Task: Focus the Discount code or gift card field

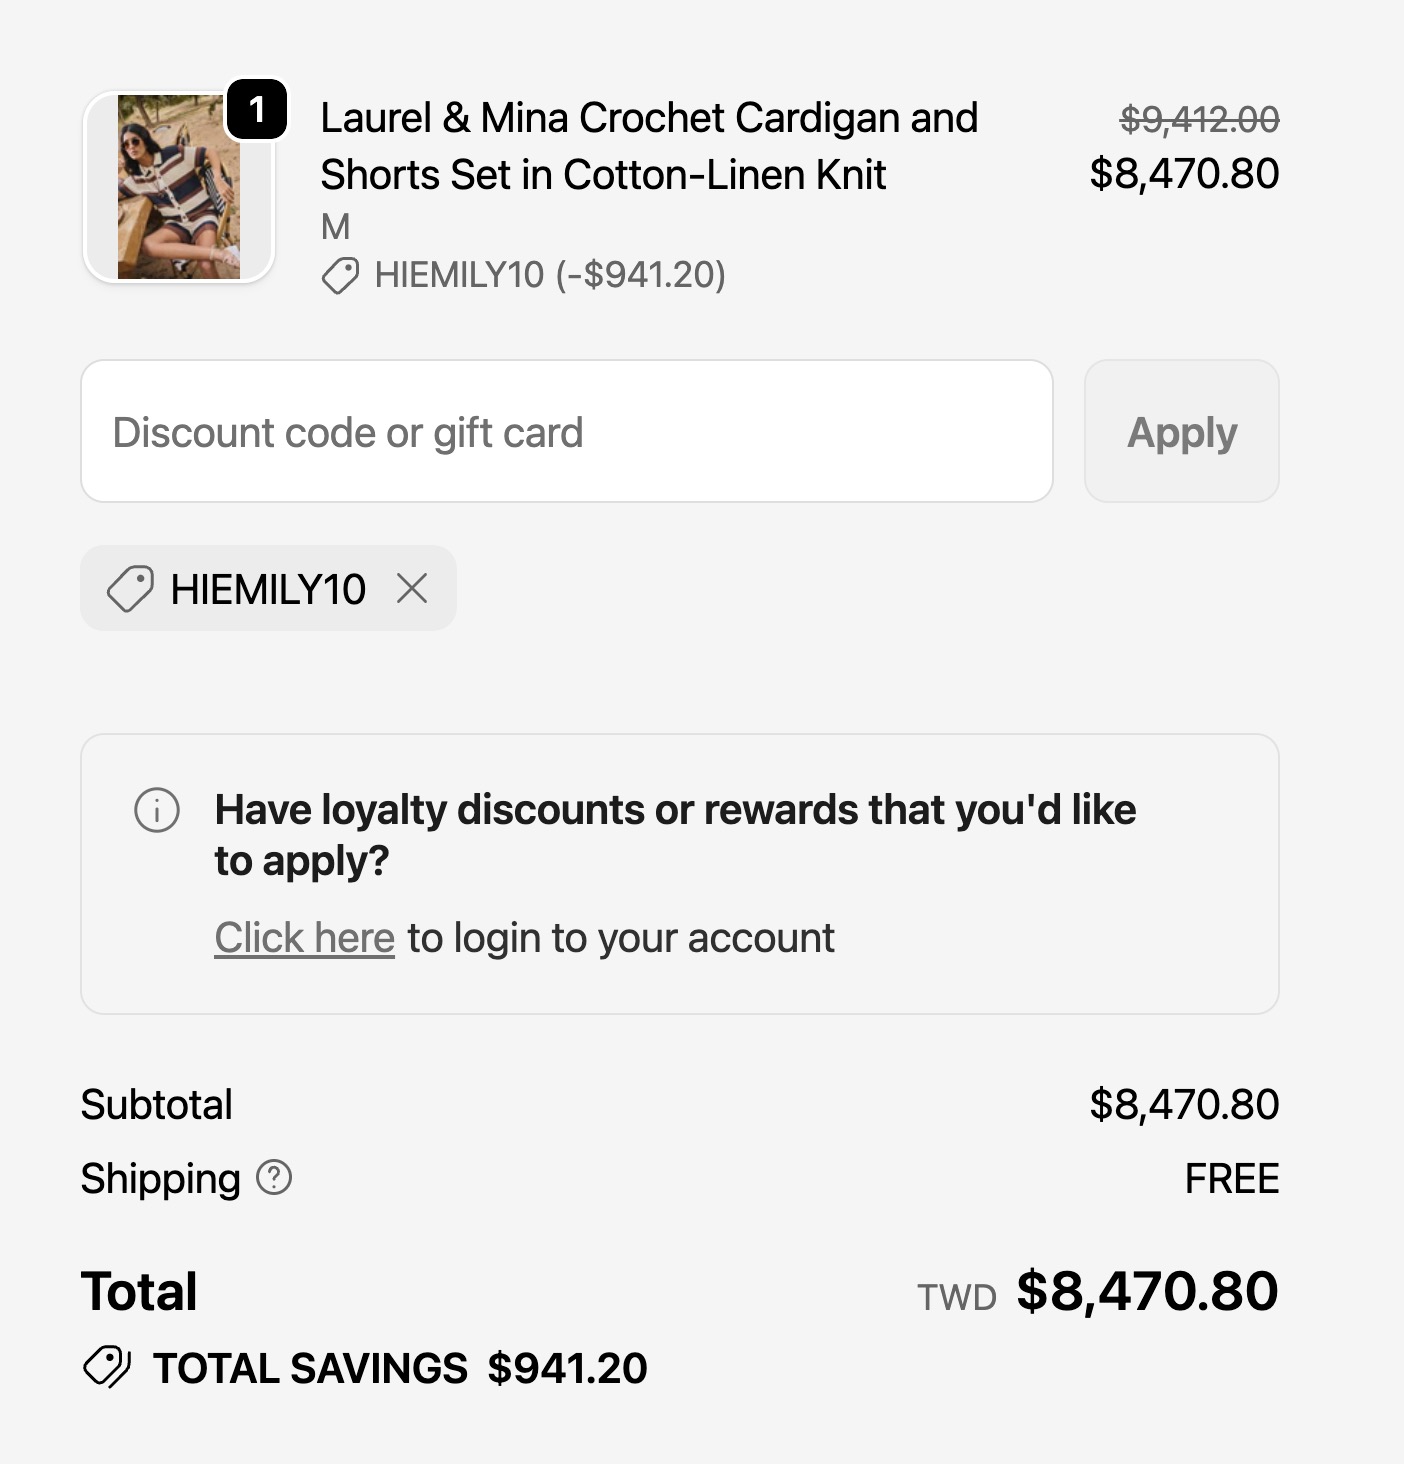Action: (567, 431)
